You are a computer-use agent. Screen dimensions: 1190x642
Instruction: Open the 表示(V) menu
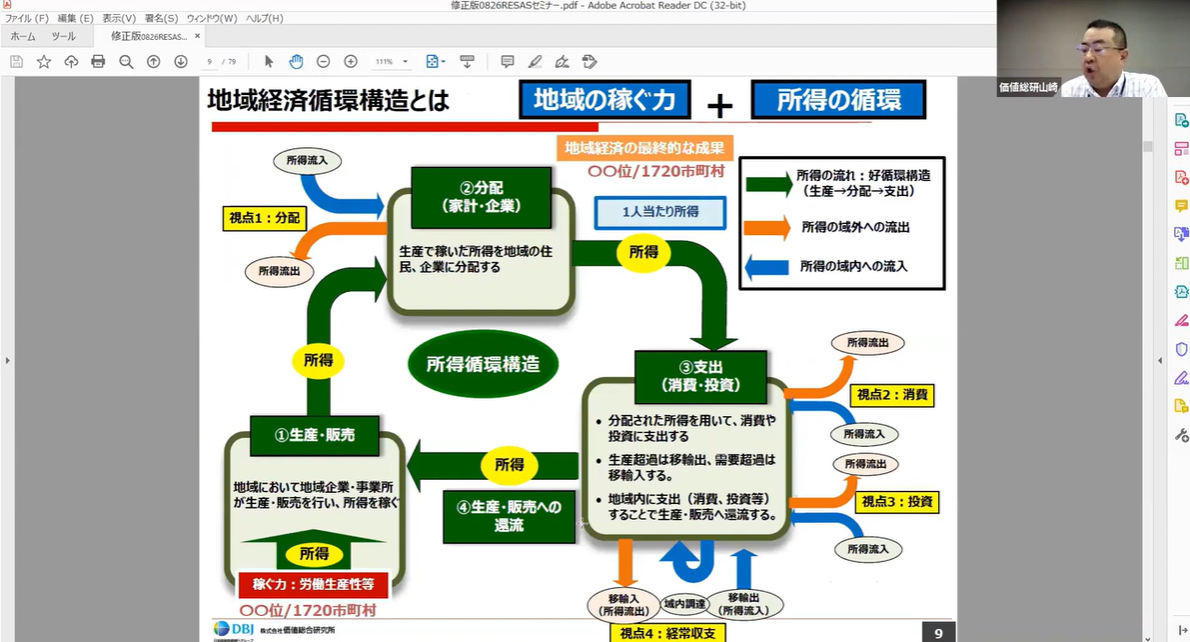pyautogui.click(x=119, y=18)
